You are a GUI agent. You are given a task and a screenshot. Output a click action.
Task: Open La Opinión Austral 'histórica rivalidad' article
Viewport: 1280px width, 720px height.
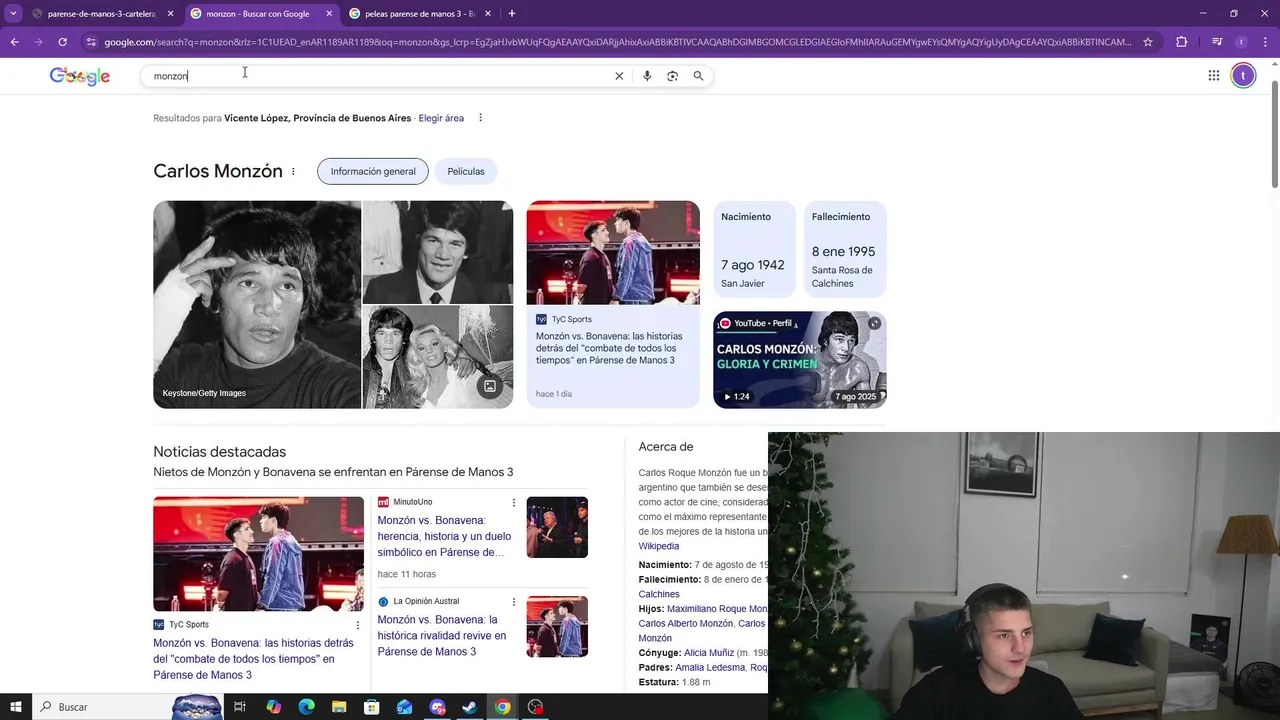click(x=442, y=636)
